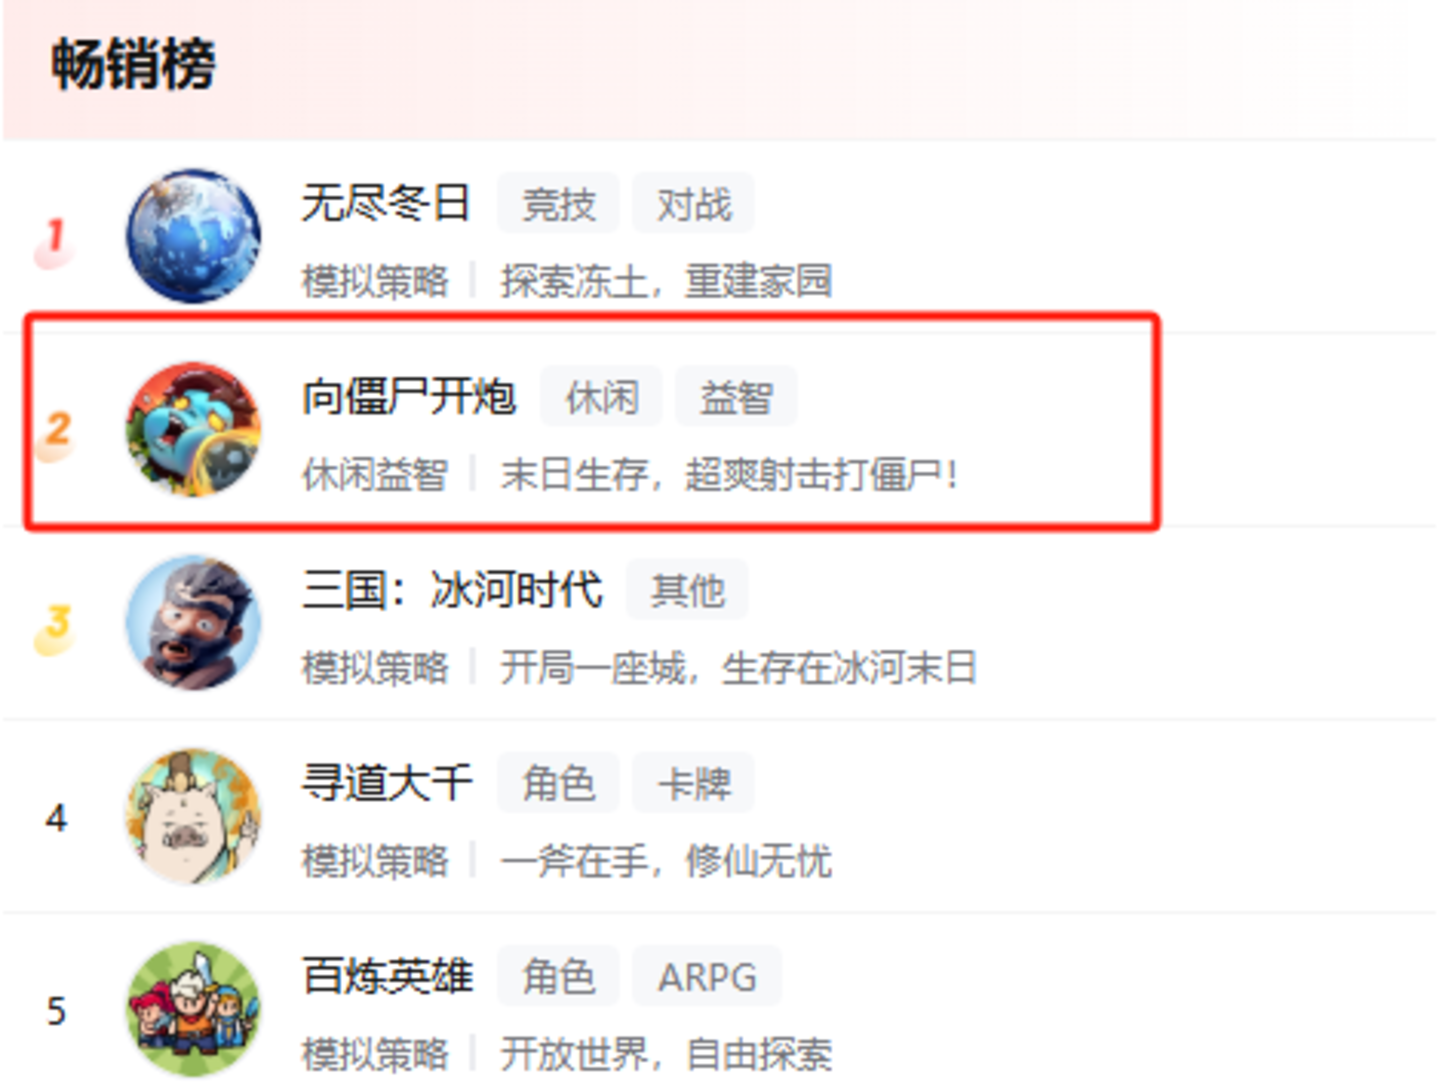1439x1086 pixels.
Task: Open the 向僵尸开炮 zombie game icon
Action: pos(193,429)
